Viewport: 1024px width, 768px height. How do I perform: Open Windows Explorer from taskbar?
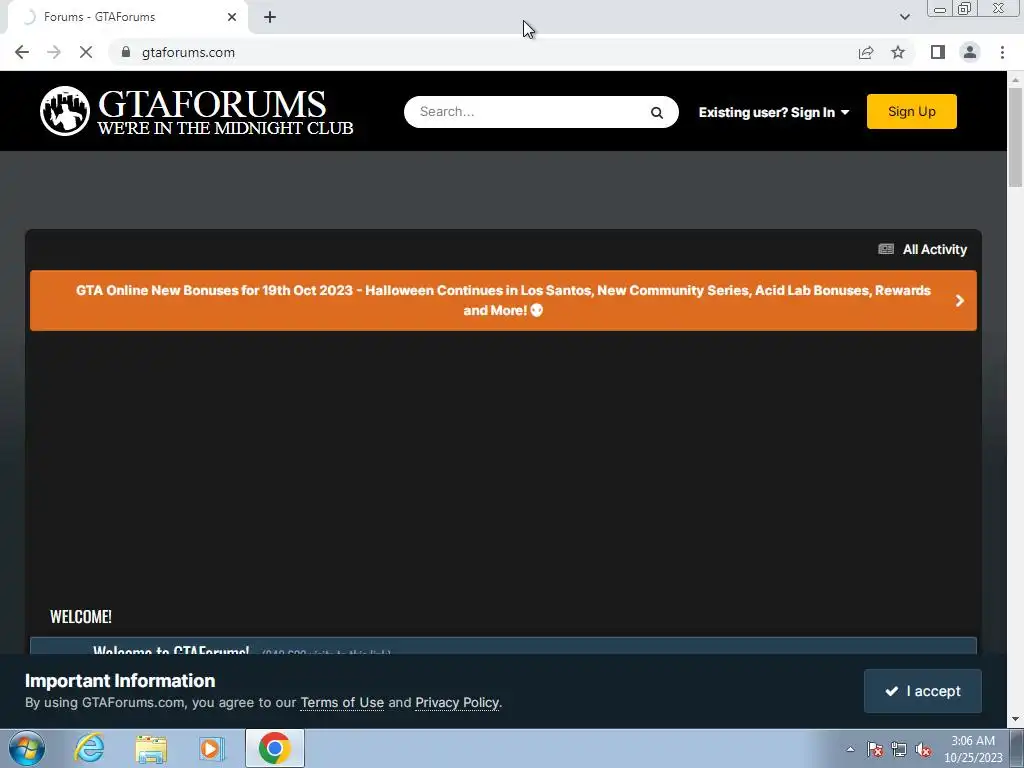151,750
